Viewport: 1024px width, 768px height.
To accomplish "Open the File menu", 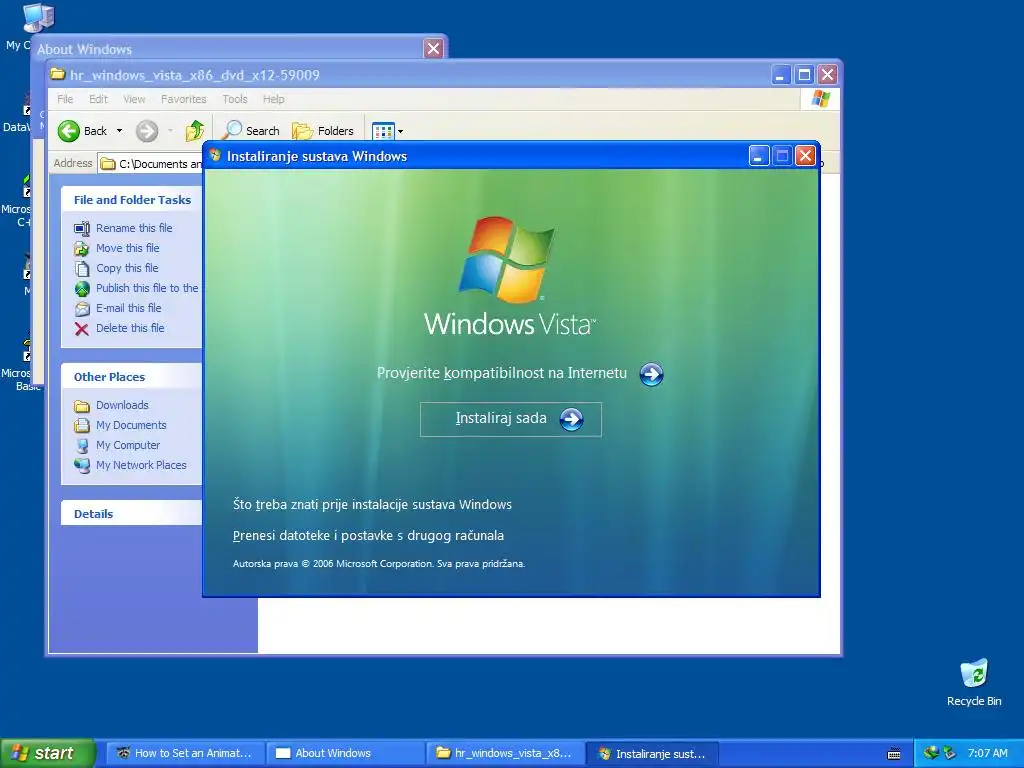I will pos(65,99).
